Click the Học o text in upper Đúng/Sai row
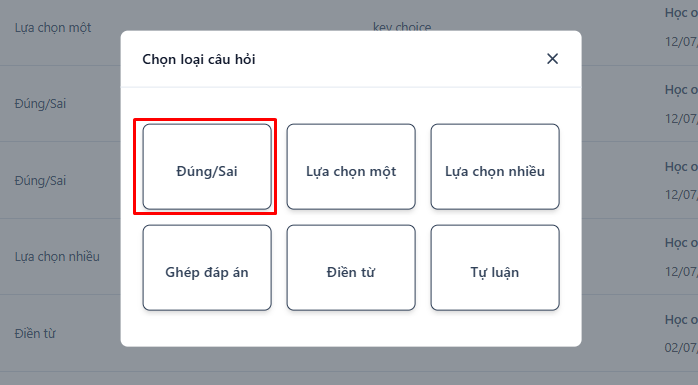 pyautogui.click(x=681, y=89)
